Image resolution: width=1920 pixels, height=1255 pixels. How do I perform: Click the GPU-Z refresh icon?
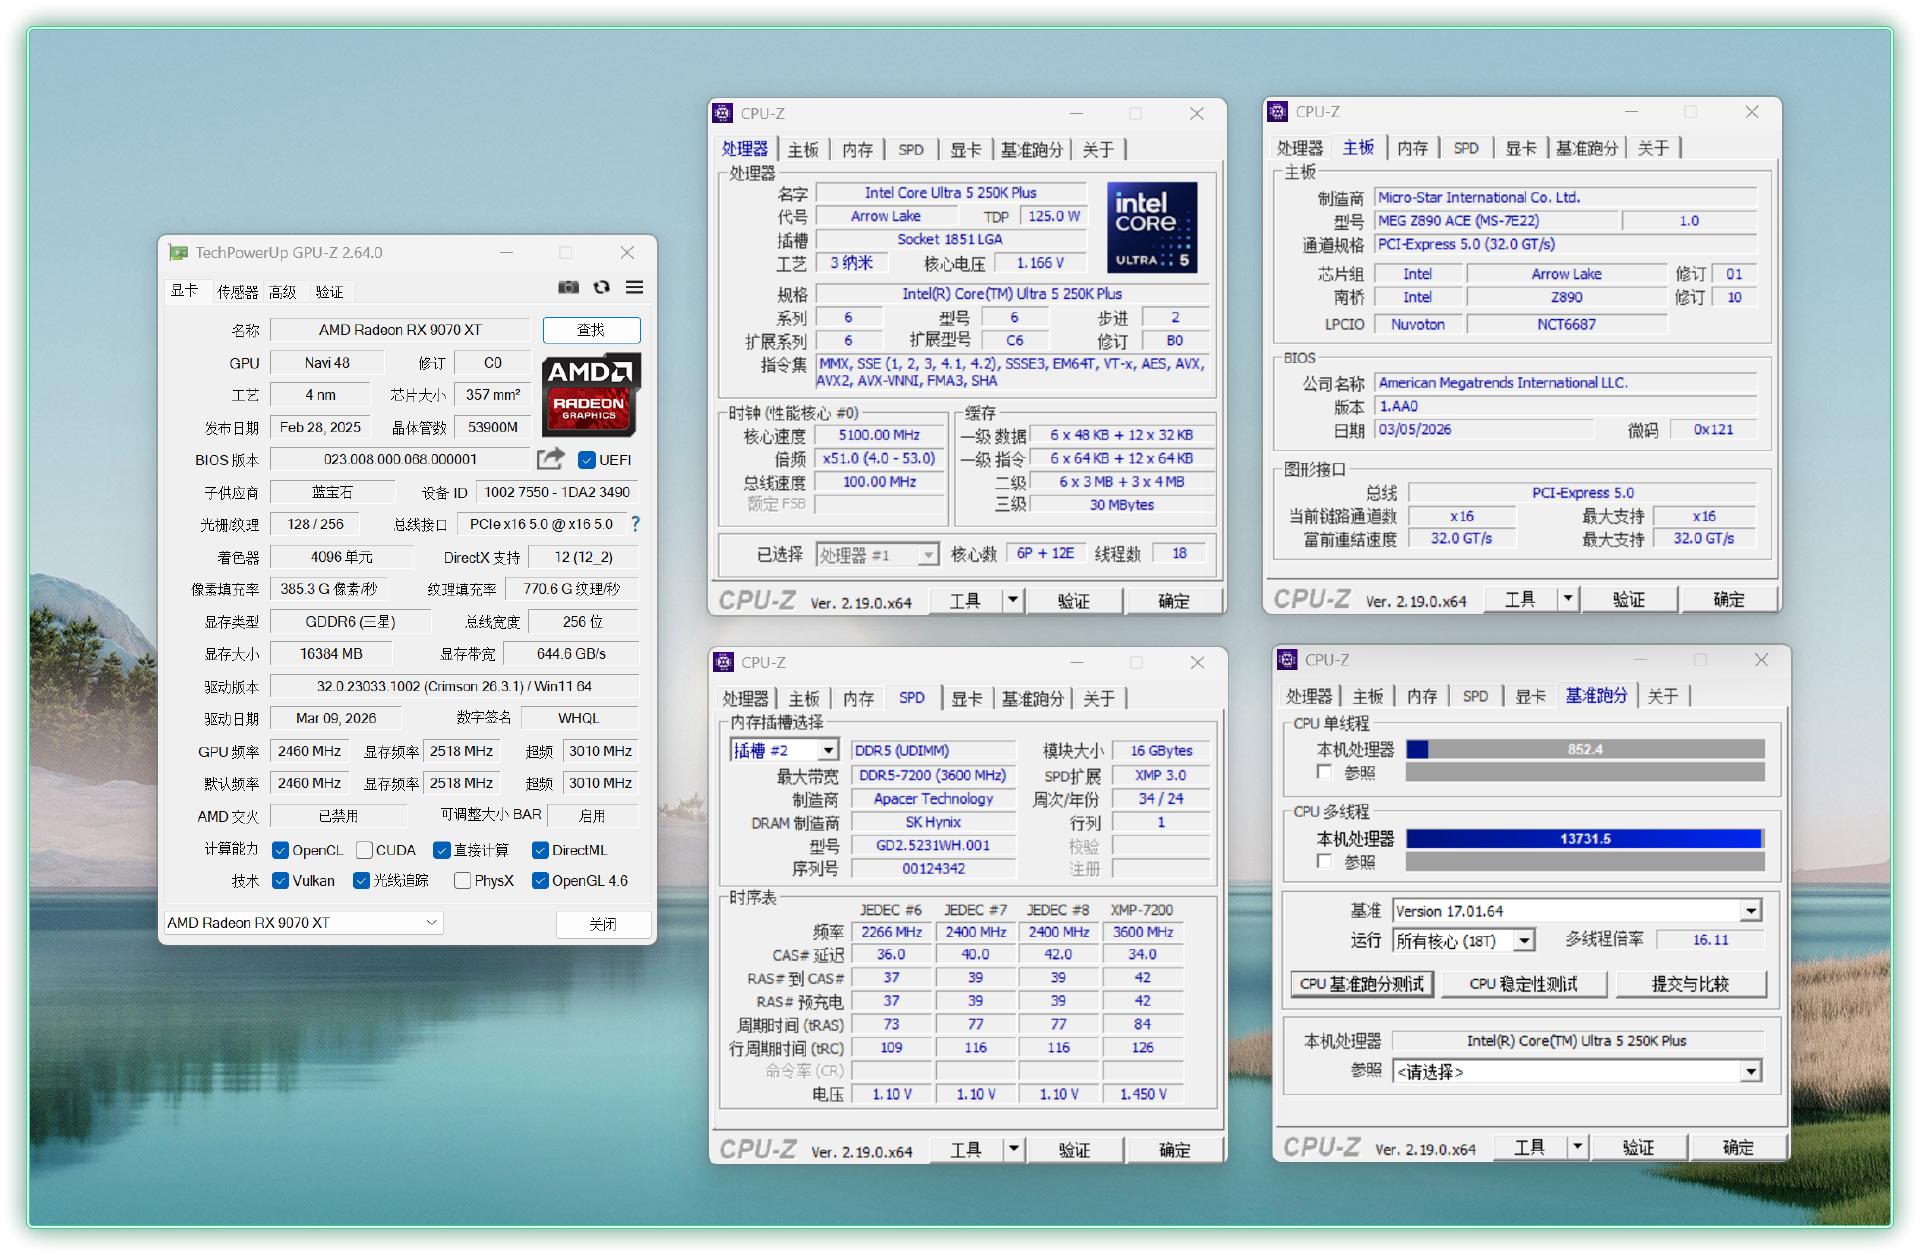coord(601,288)
